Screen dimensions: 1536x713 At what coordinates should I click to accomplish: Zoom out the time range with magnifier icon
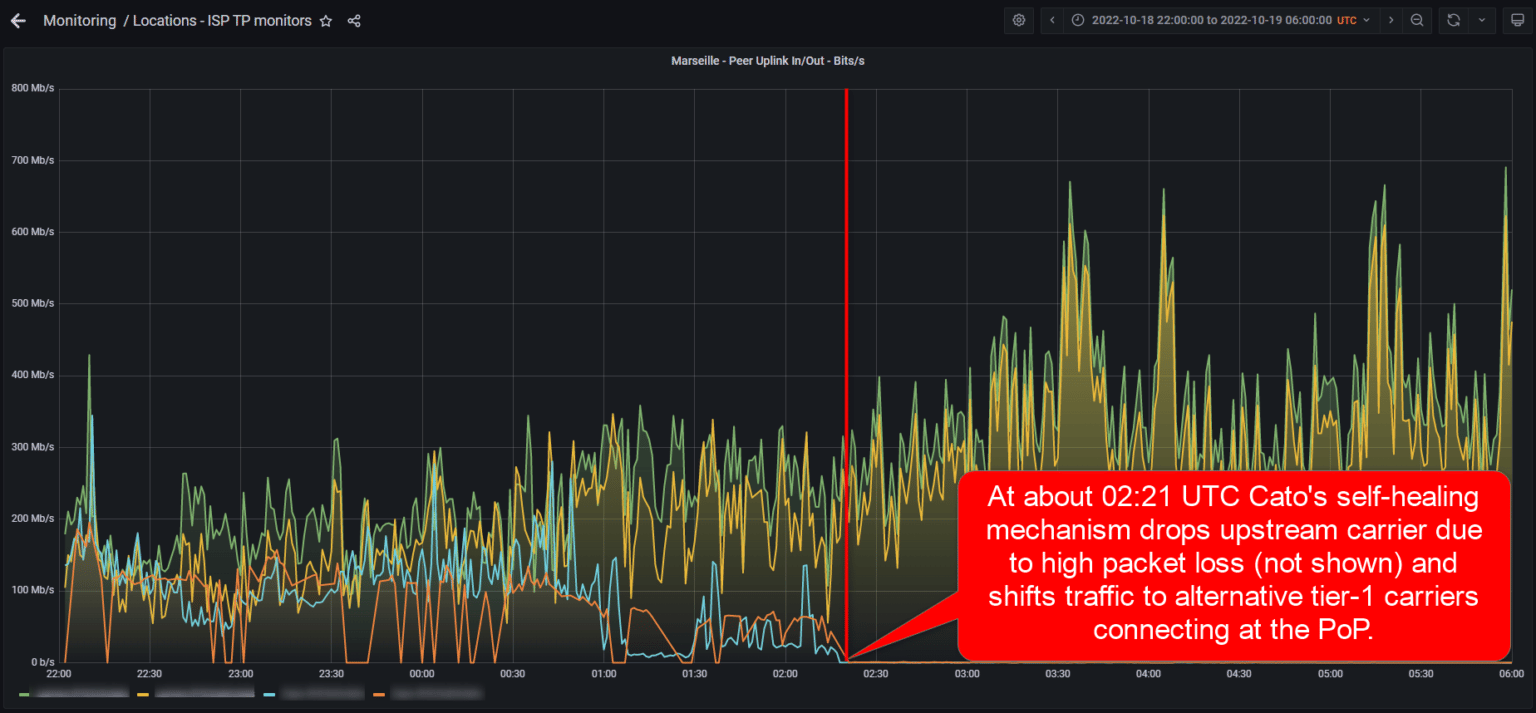tap(1417, 20)
